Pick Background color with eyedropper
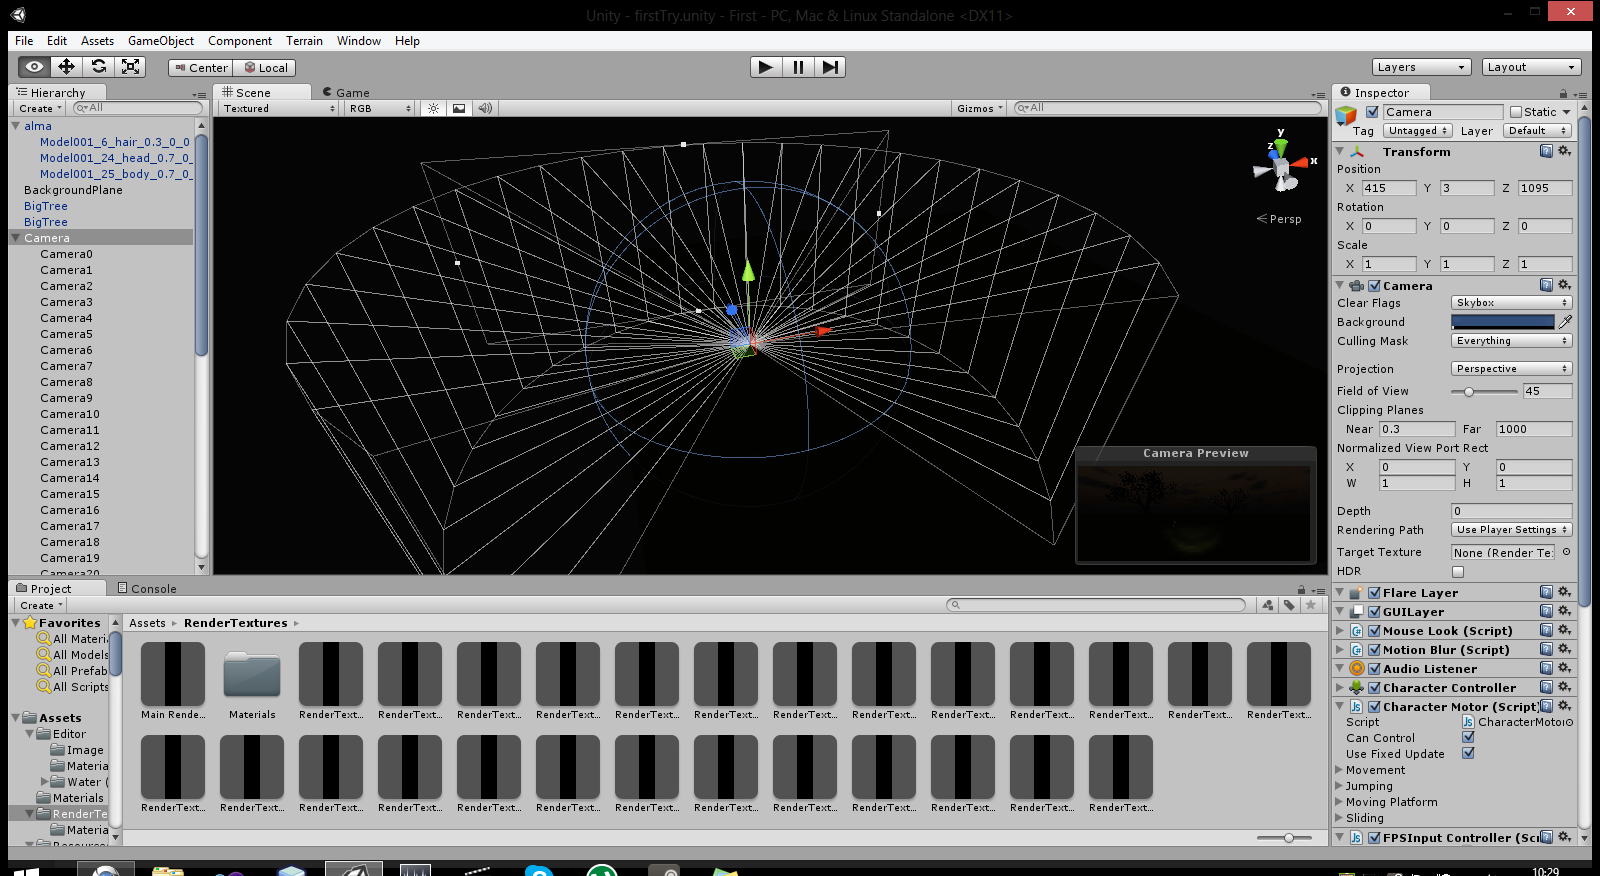 pos(1565,322)
